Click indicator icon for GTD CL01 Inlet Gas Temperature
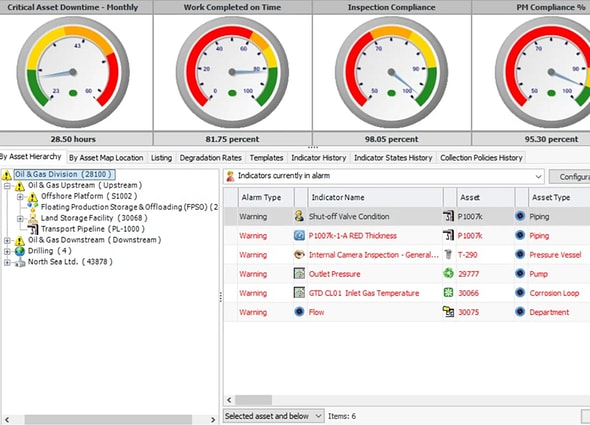The width and height of the screenshot is (590, 425). [x=299, y=292]
